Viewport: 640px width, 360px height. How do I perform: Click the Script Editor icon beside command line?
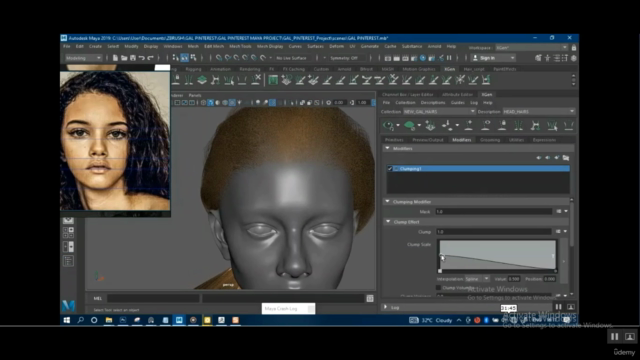tap(370, 299)
